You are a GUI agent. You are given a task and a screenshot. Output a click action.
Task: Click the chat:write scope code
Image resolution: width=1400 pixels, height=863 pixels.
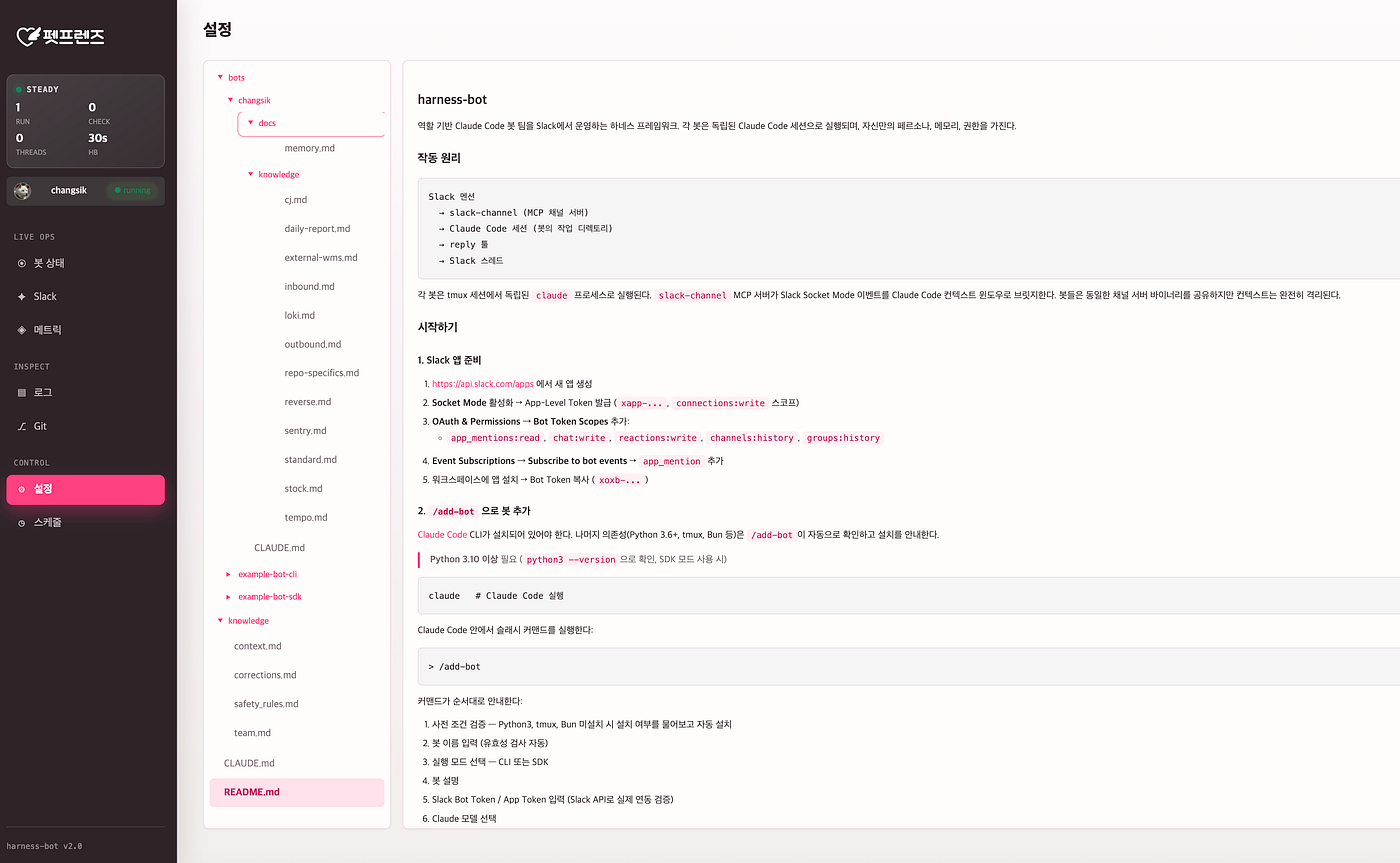[x=579, y=438]
